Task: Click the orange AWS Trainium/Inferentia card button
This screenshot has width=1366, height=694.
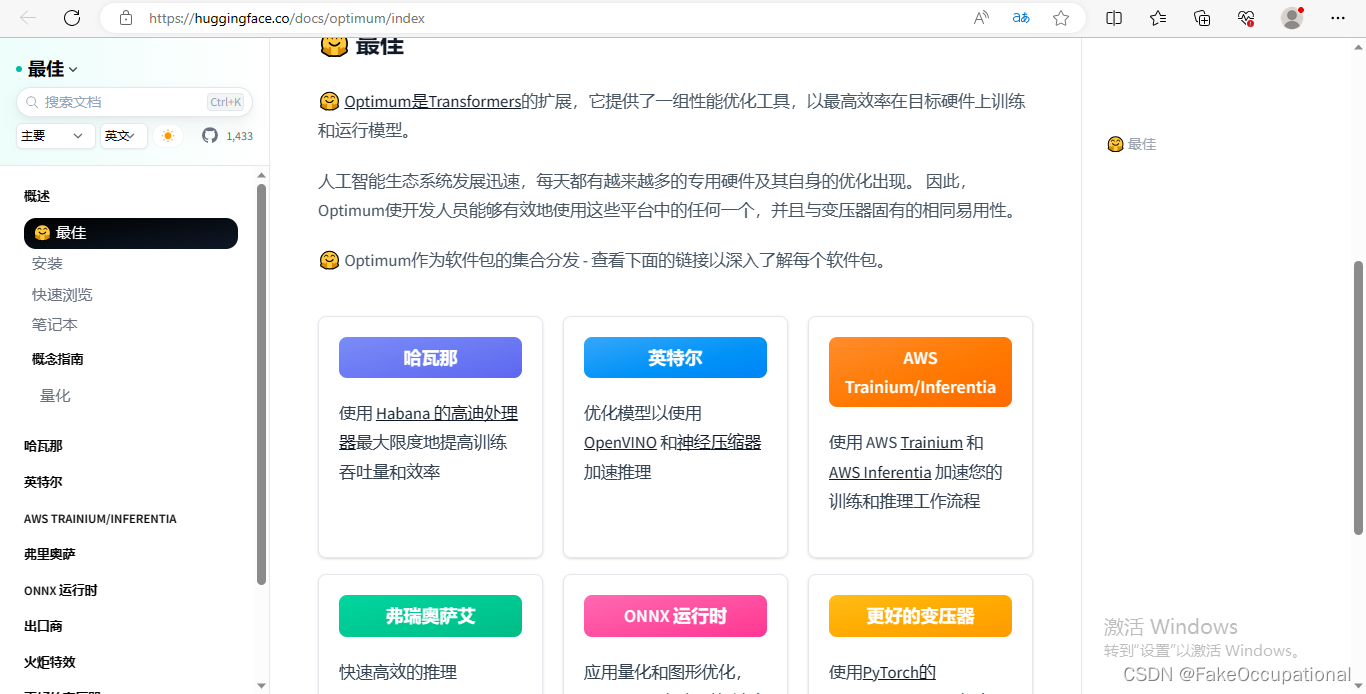Action: [920, 372]
